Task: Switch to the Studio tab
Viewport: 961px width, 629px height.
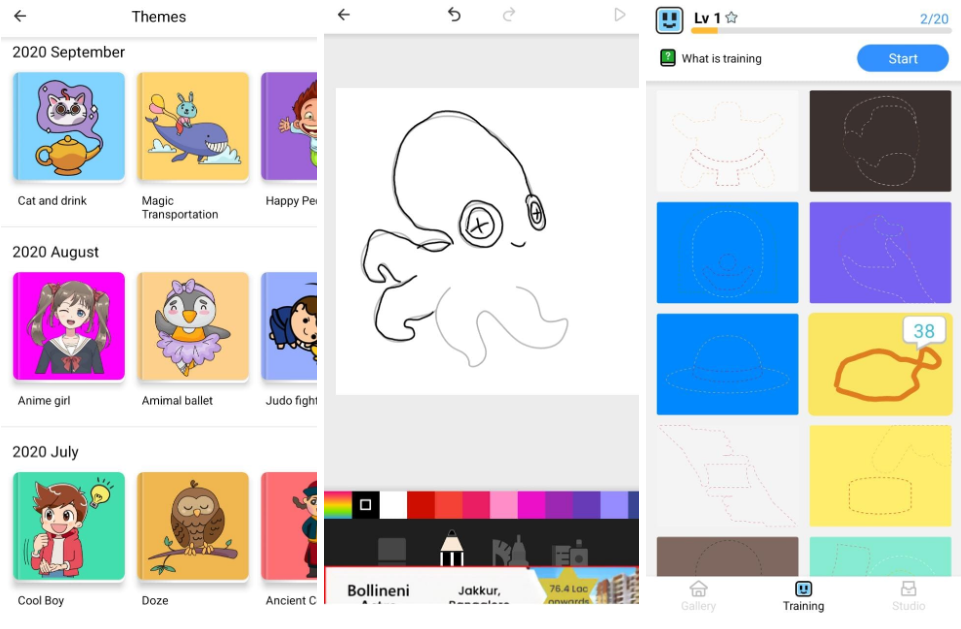Action: (x=908, y=595)
